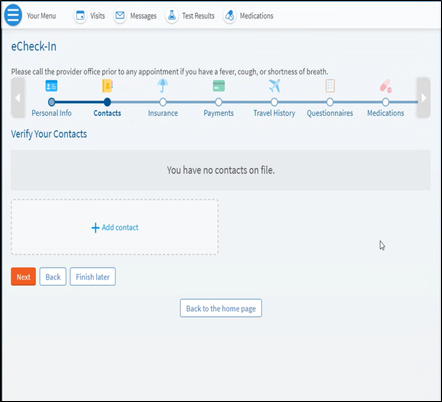The width and height of the screenshot is (442, 402).
Task: Click the Questionnaires clipboard icon
Action: click(330, 86)
